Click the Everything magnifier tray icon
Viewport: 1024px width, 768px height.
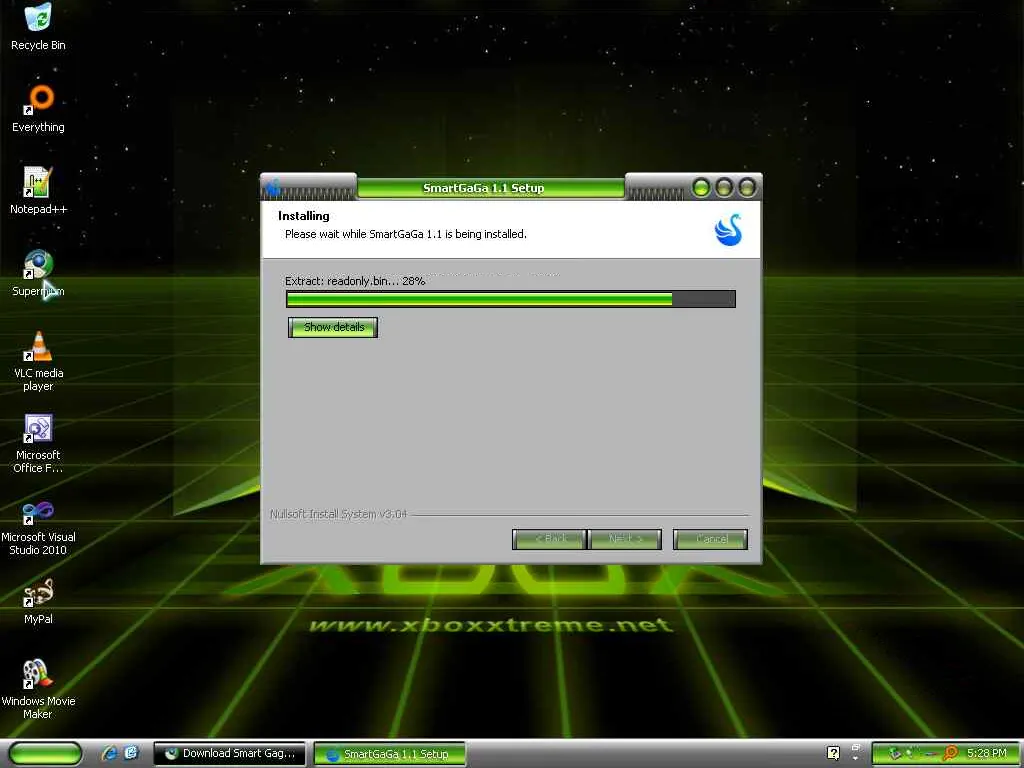coord(950,753)
